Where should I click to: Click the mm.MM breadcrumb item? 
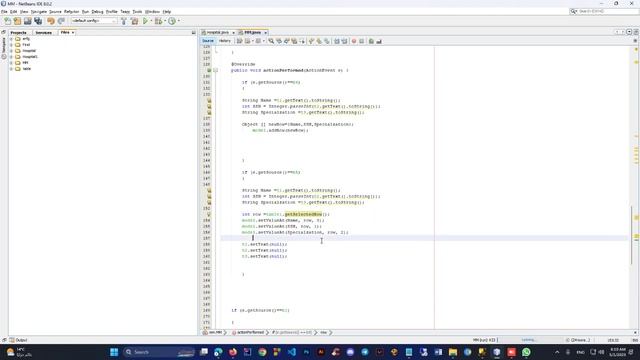pos(213,333)
